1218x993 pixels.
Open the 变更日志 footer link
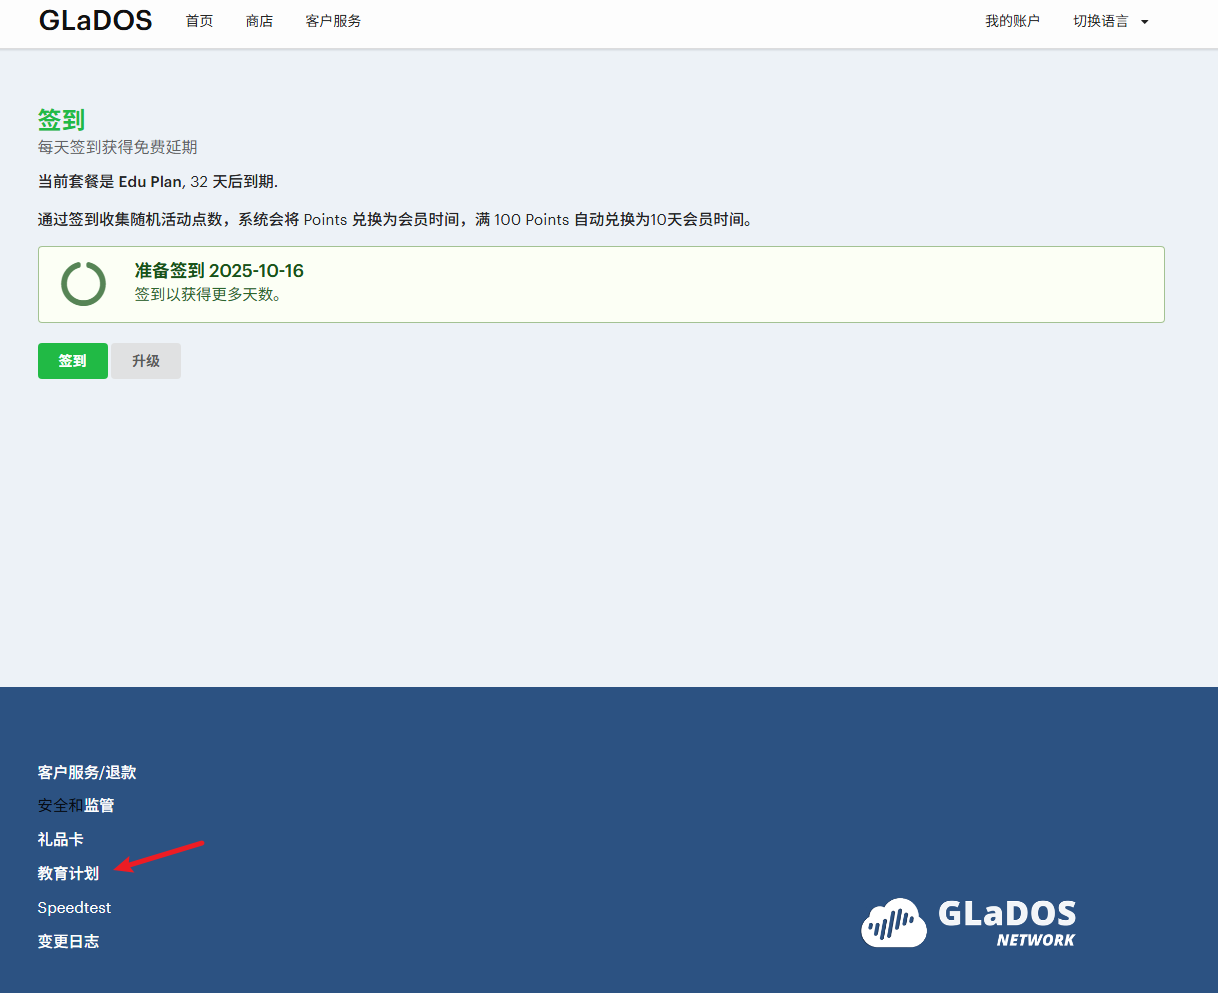[x=68, y=941]
